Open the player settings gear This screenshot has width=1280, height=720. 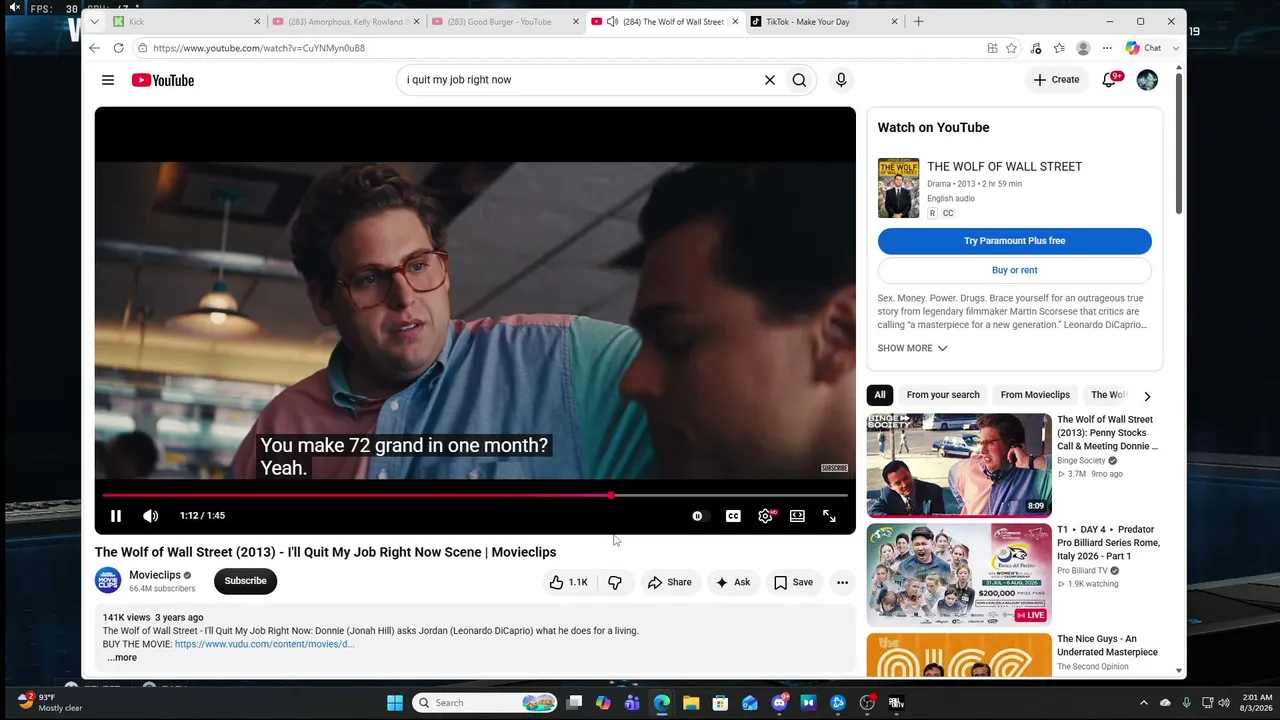[765, 516]
